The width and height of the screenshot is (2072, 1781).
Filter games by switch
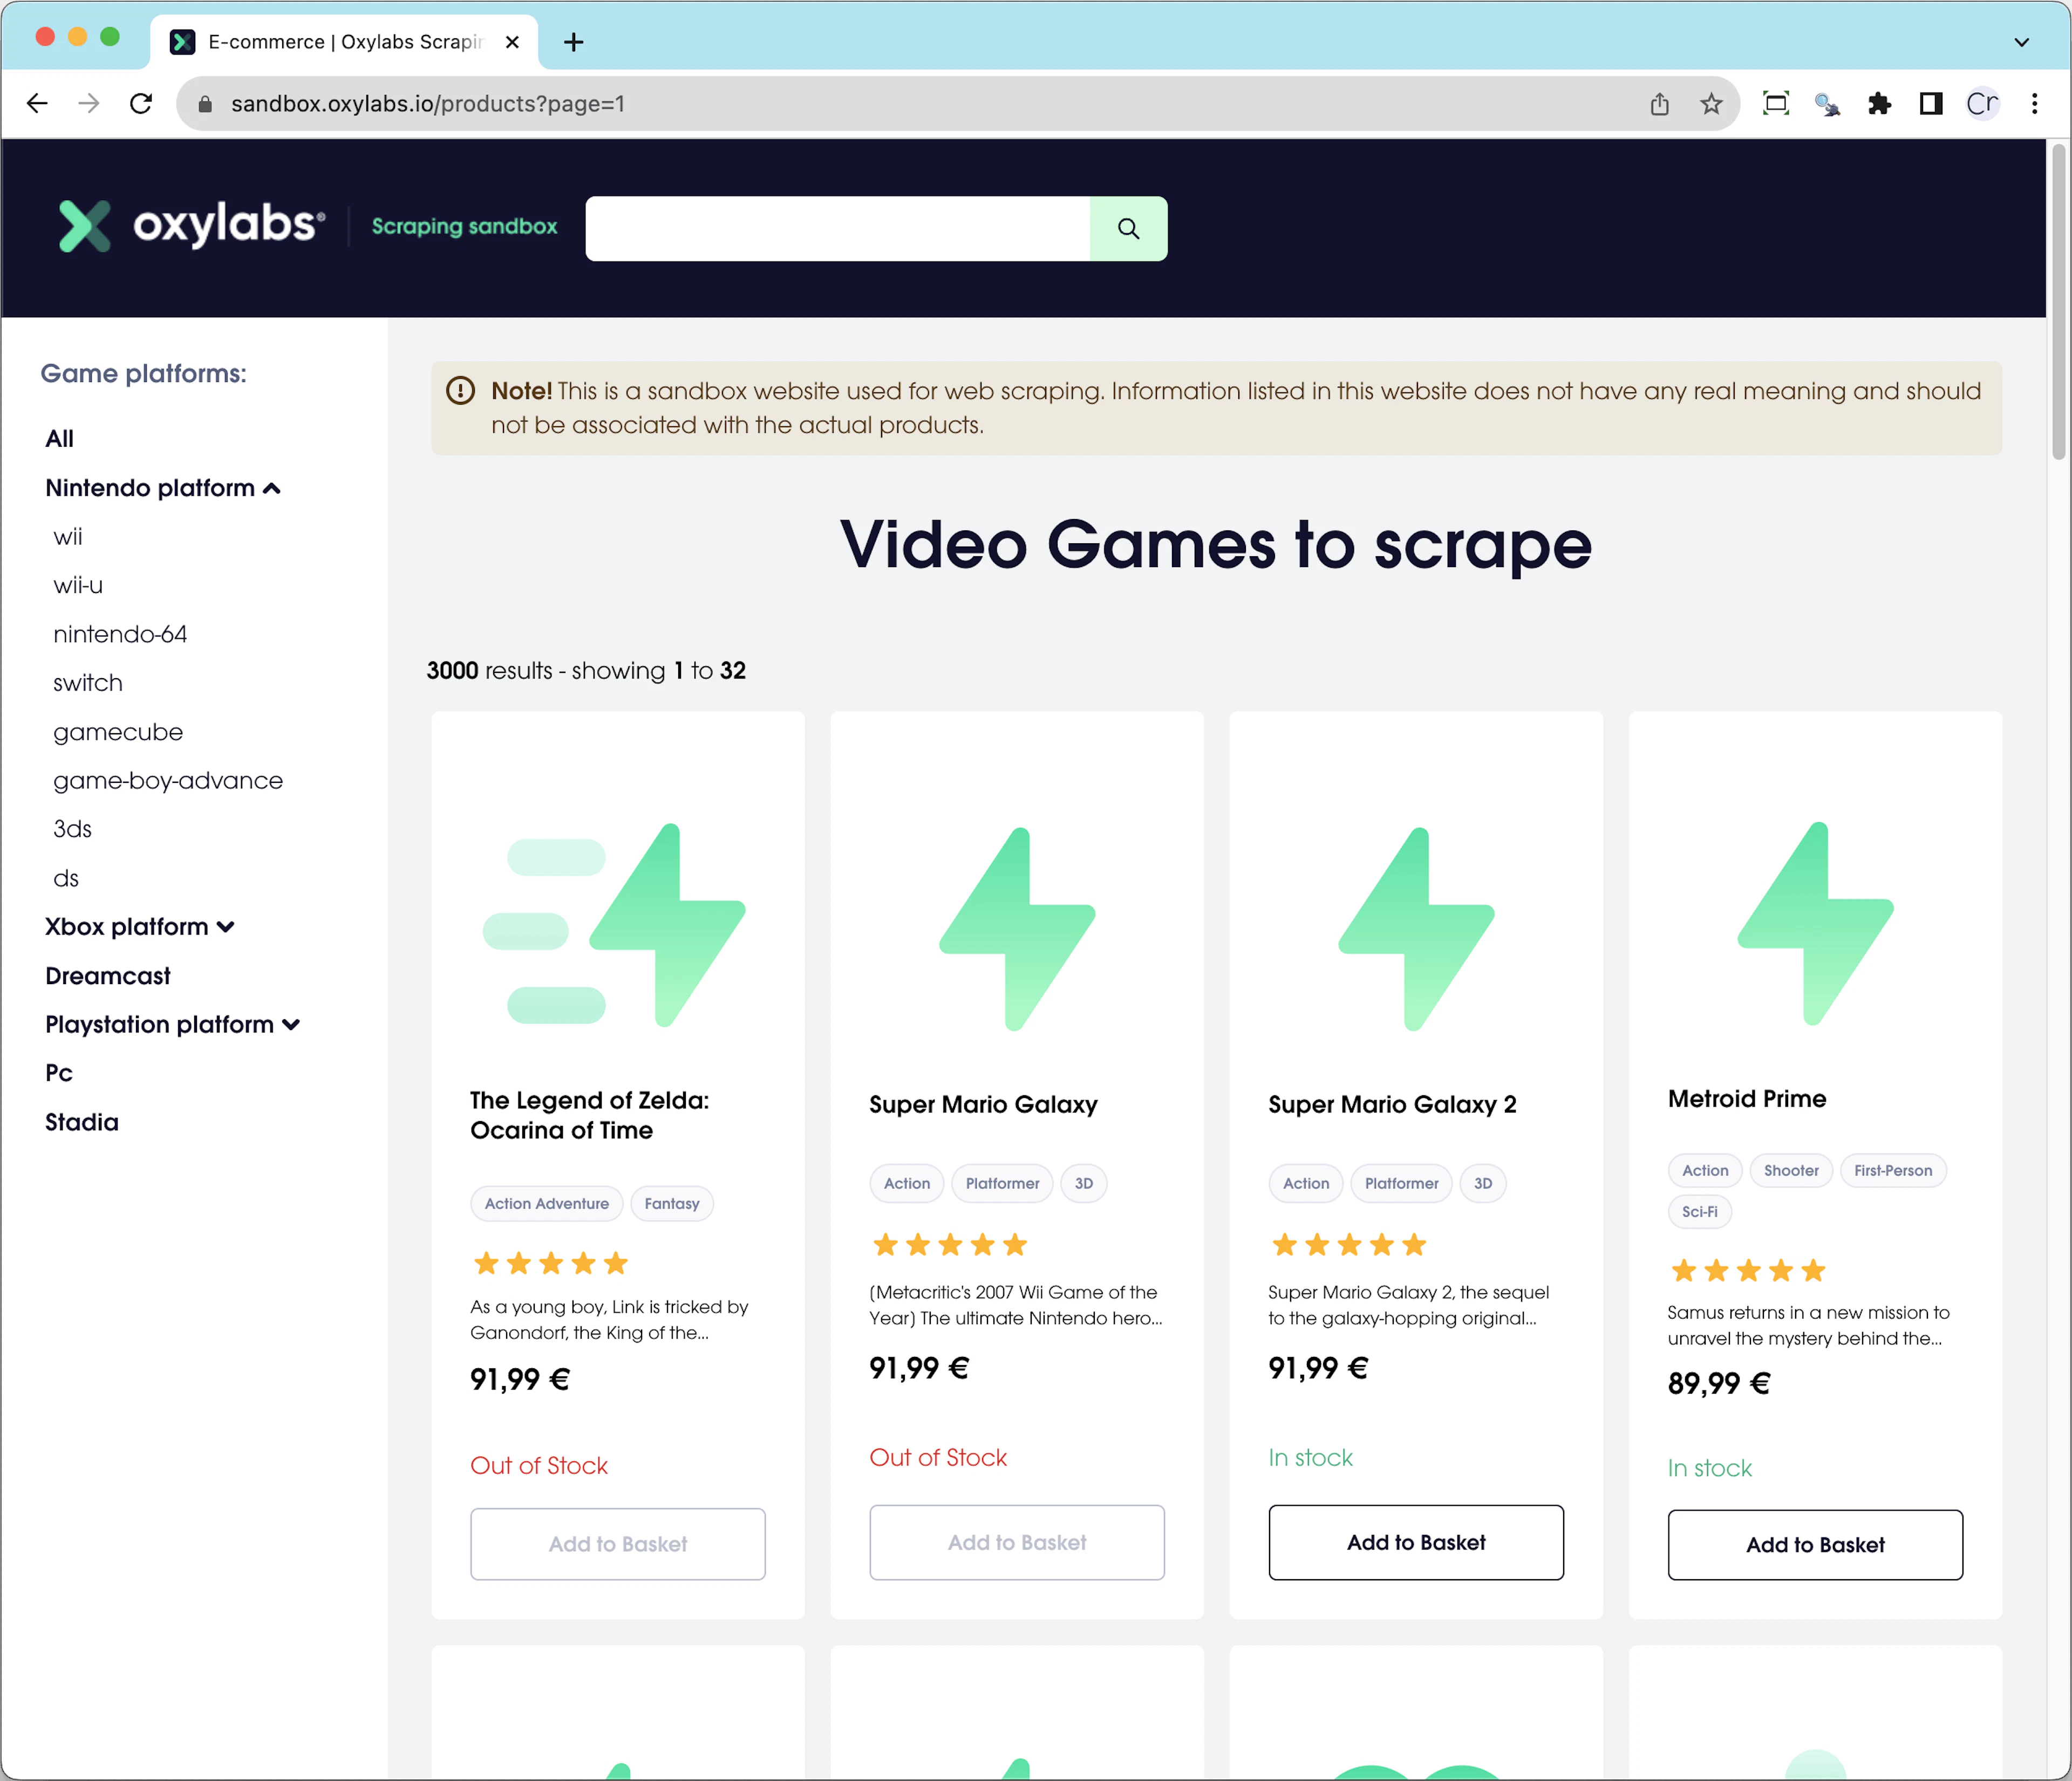click(x=88, y=684)
